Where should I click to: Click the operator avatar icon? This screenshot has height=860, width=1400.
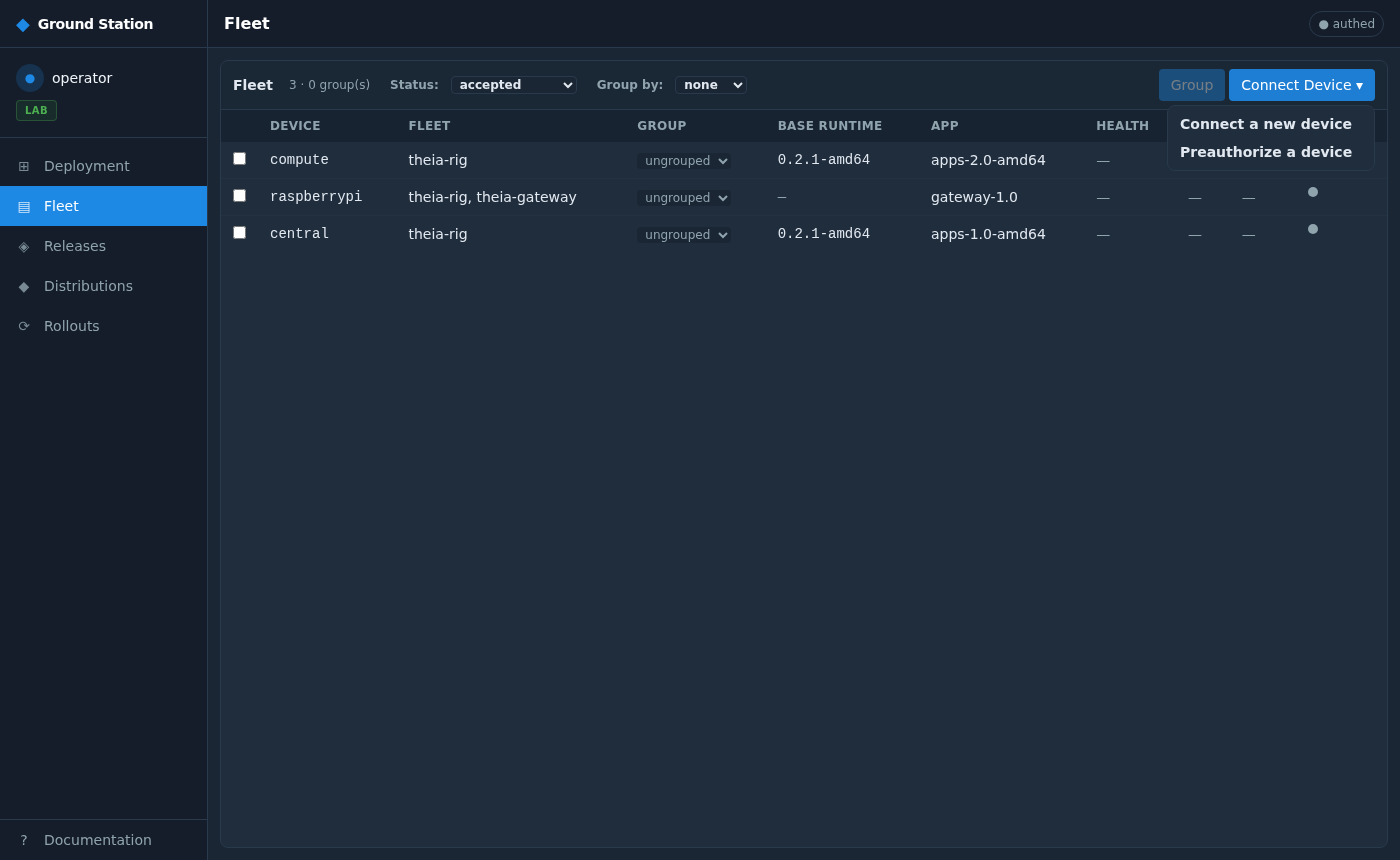(30, 78)
